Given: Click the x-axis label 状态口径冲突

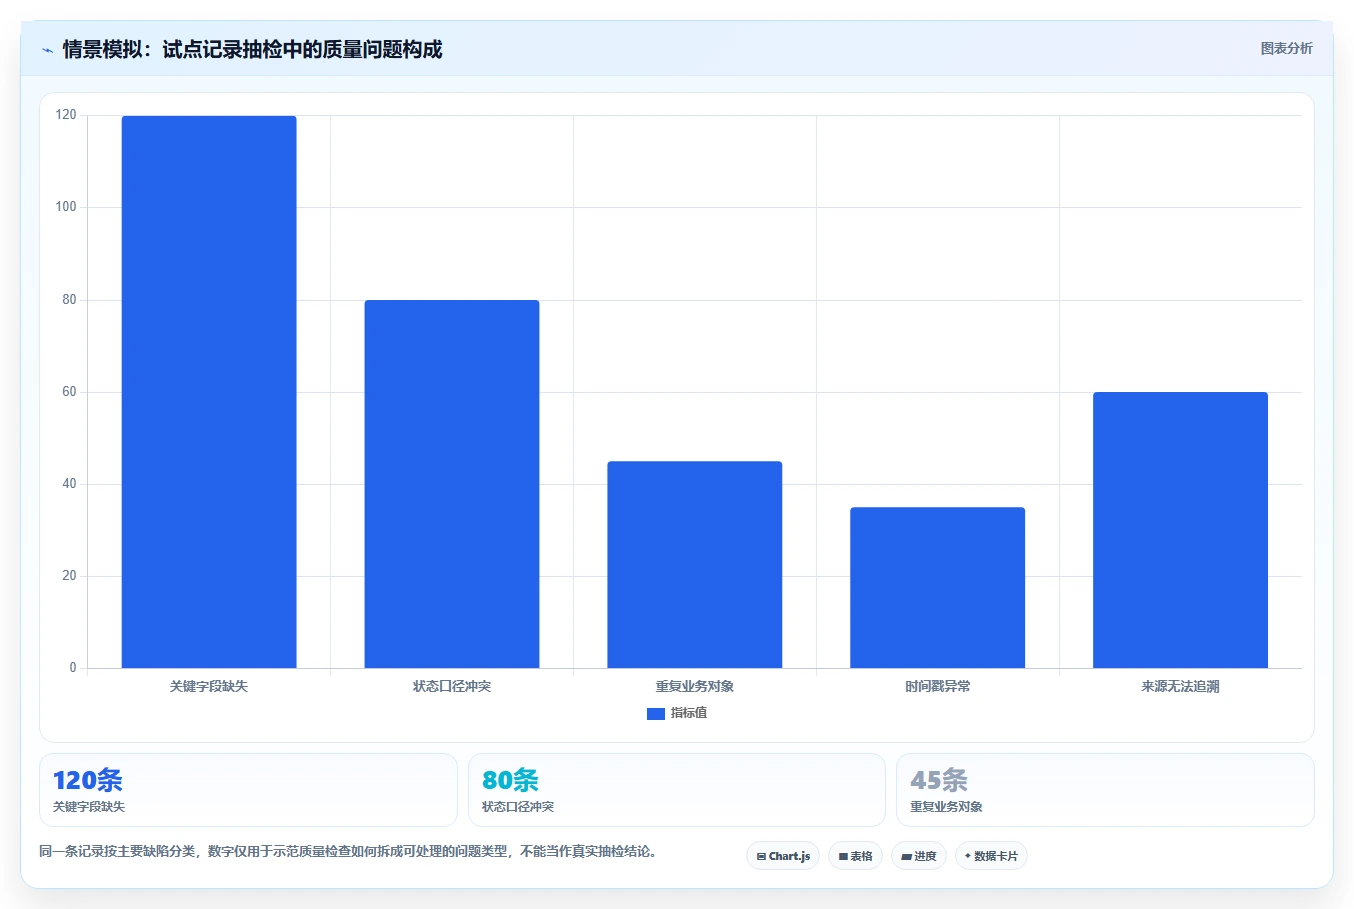Looking at the screenshot, I should pyautogui.click(x=452, y=686).
